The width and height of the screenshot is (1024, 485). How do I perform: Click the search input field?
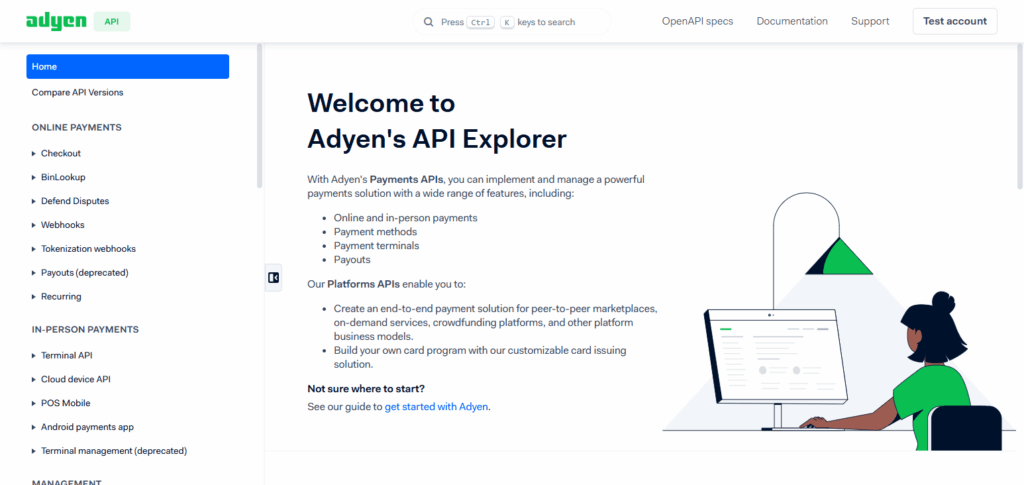point(512,22)
